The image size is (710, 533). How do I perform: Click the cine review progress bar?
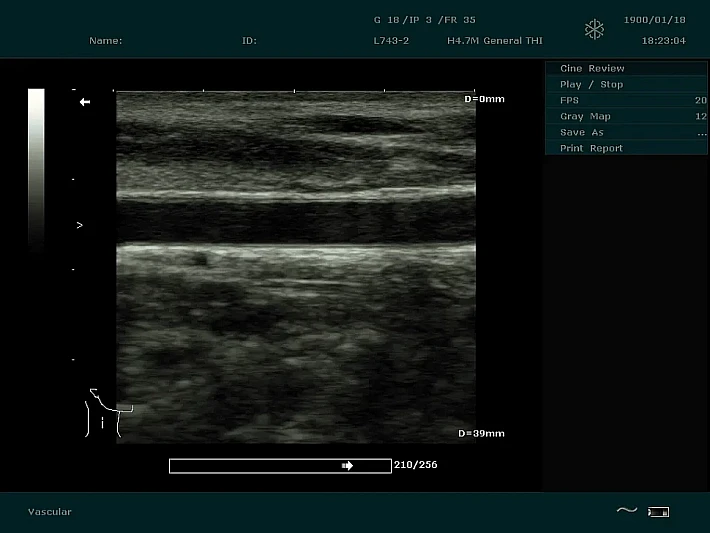[279, 465]
